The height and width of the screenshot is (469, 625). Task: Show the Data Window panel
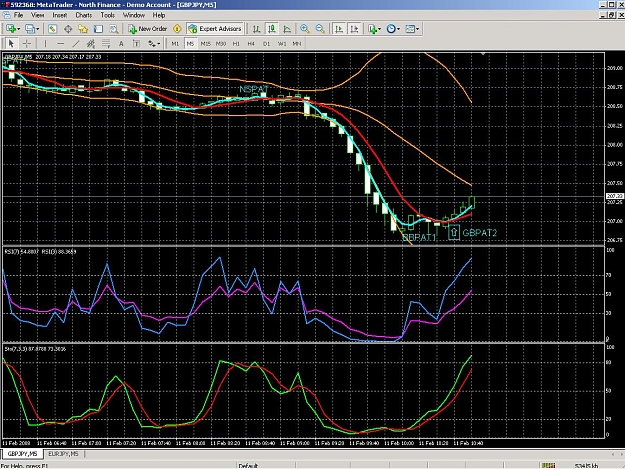(68, 29)
